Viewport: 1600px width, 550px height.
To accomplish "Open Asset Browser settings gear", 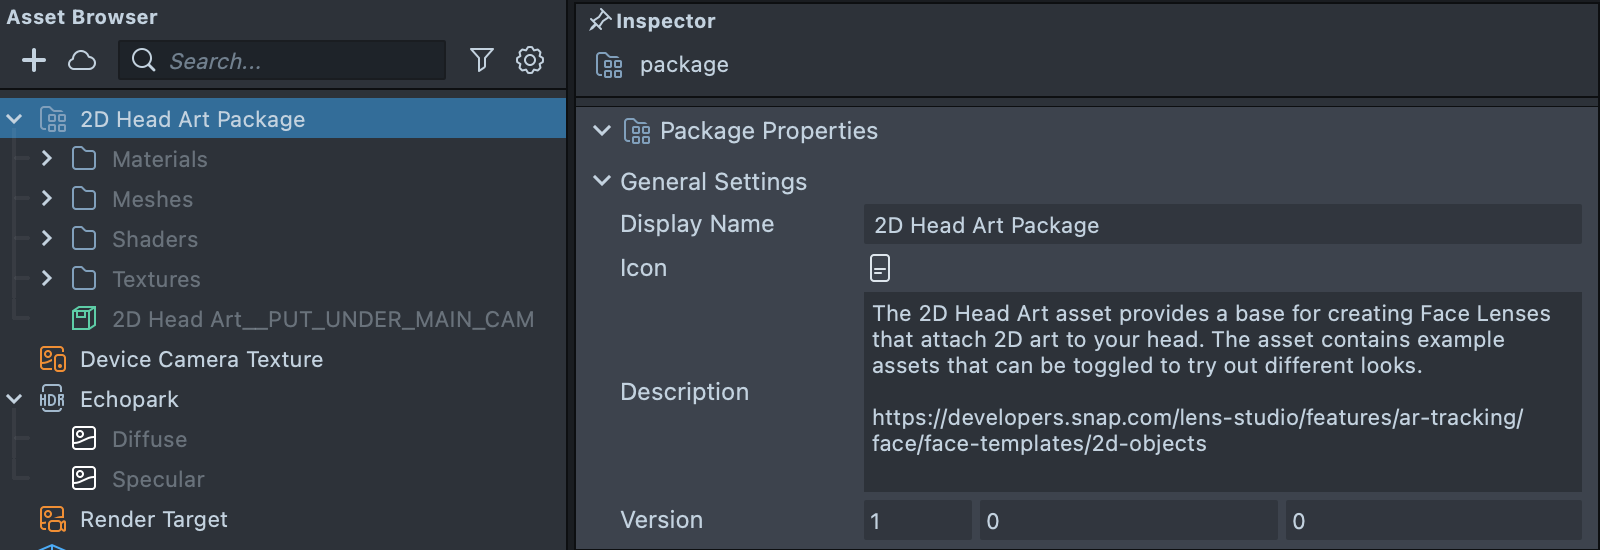I will tap(529, 61).
